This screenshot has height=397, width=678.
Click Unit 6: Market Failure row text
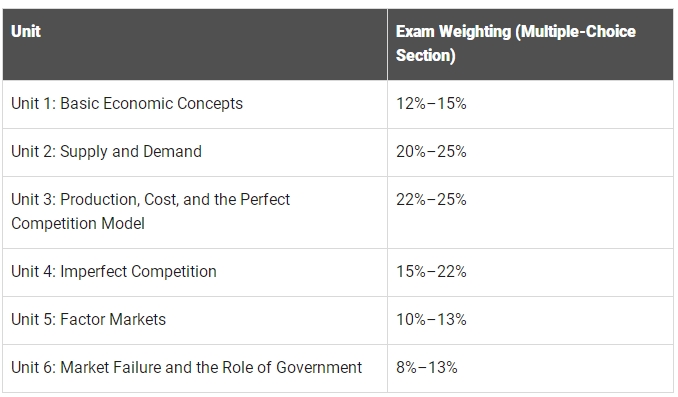tap(186, 368)
